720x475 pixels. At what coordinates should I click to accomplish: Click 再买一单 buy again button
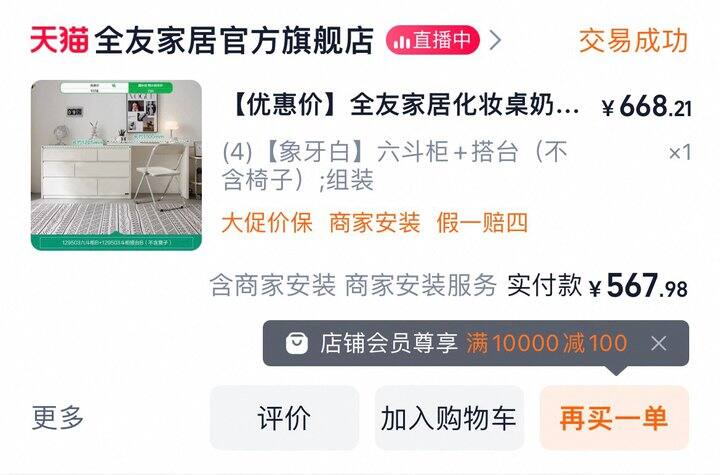[x=614, y=418]
